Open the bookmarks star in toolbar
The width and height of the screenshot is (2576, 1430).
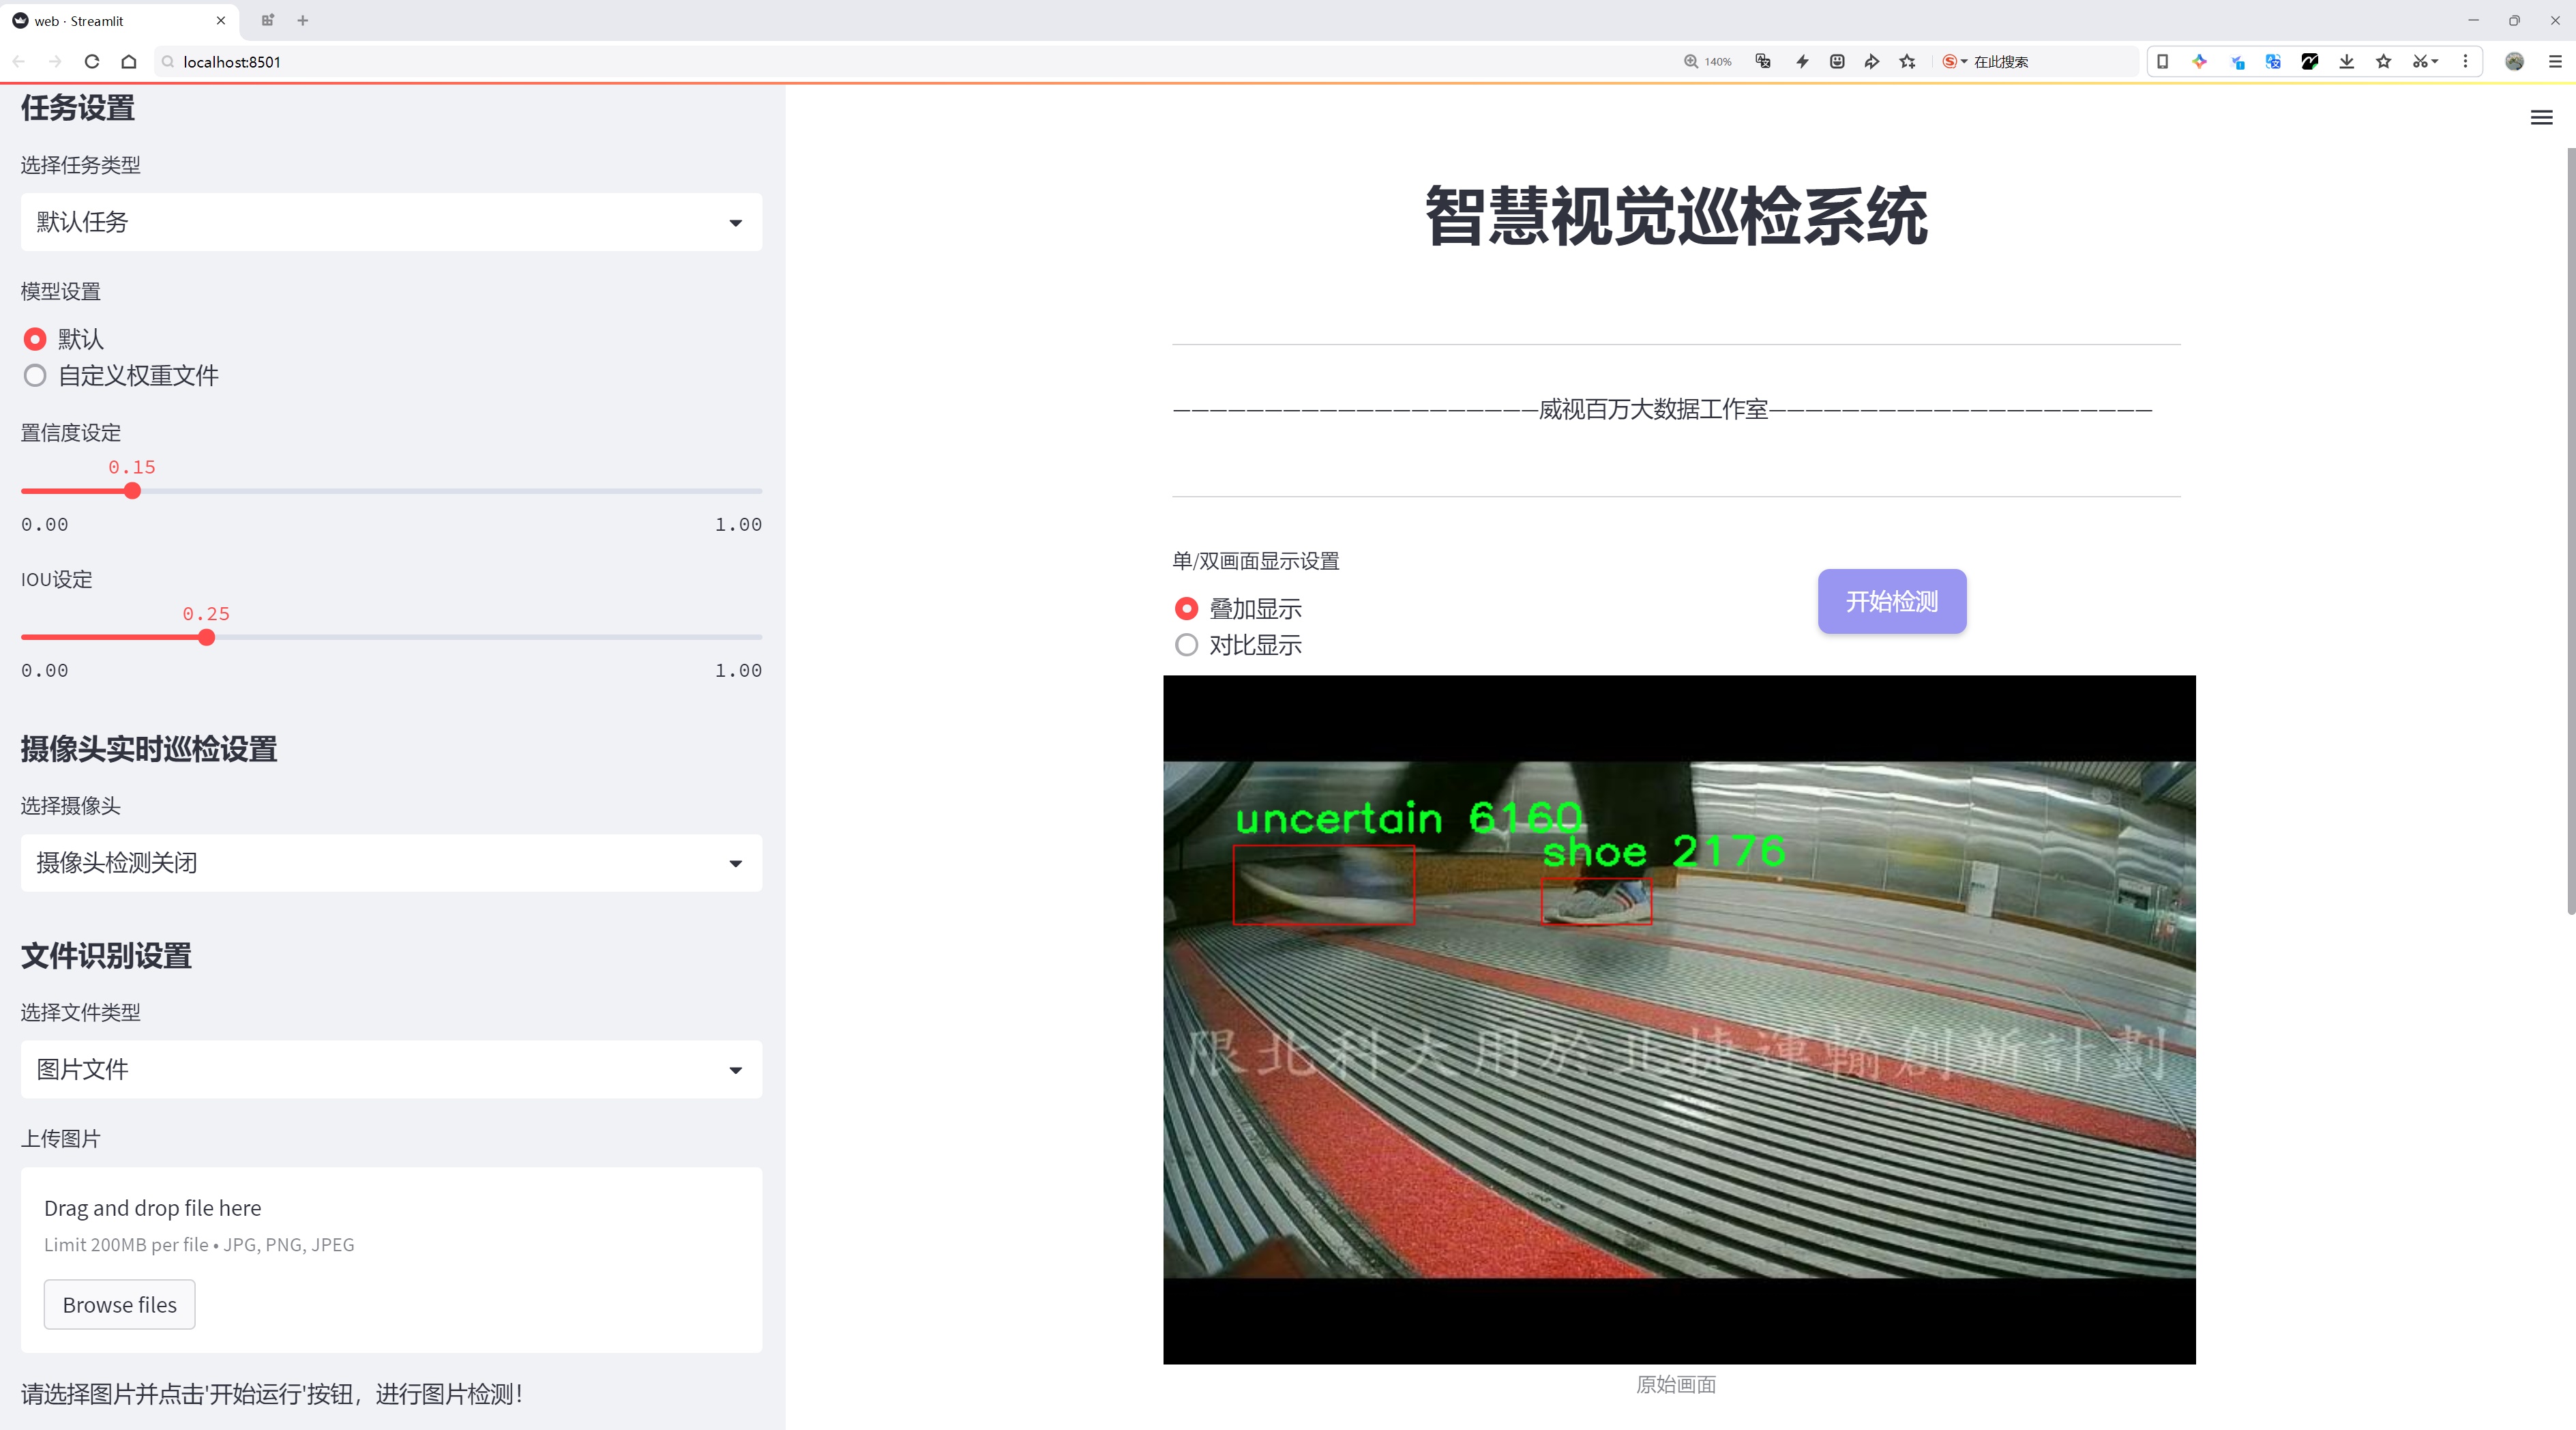pos(2384,62)
